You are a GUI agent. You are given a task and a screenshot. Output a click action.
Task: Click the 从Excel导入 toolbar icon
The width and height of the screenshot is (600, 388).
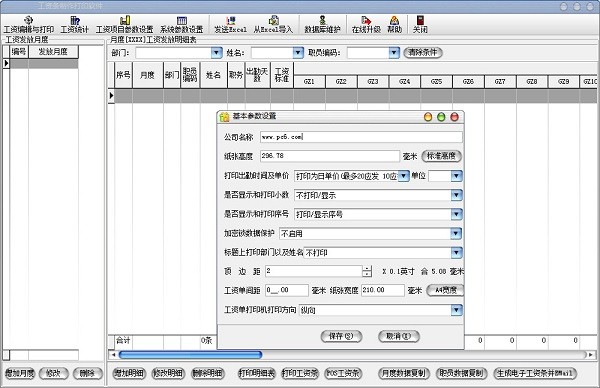point(273,24)
